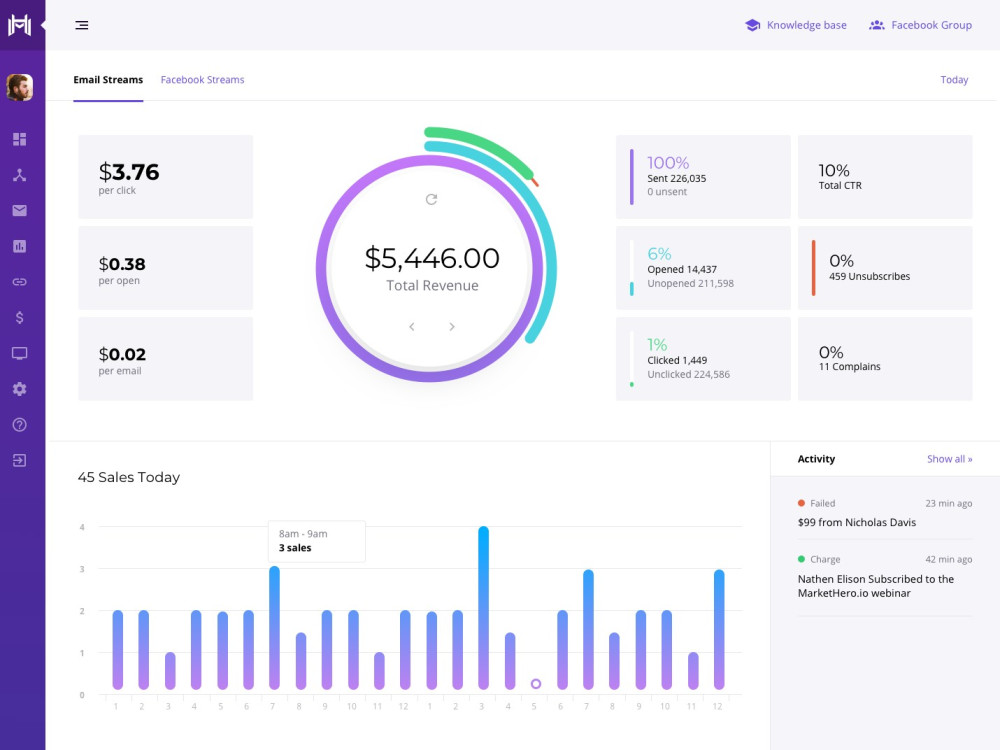Click the 6% Opened 14,437 card
1000x750 pixels.
[703, 268]
